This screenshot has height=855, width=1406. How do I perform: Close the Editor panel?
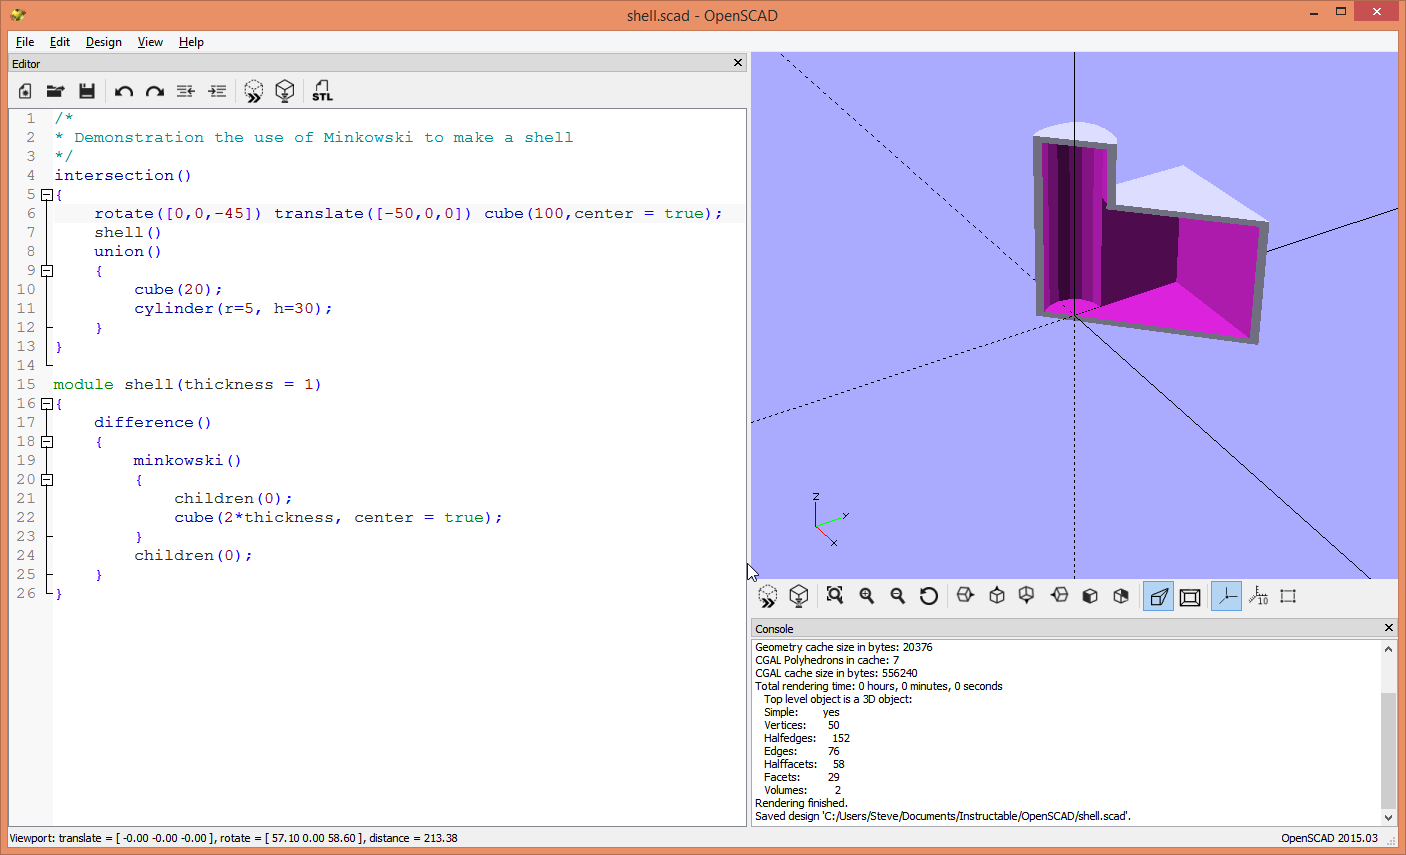point(737,62)
